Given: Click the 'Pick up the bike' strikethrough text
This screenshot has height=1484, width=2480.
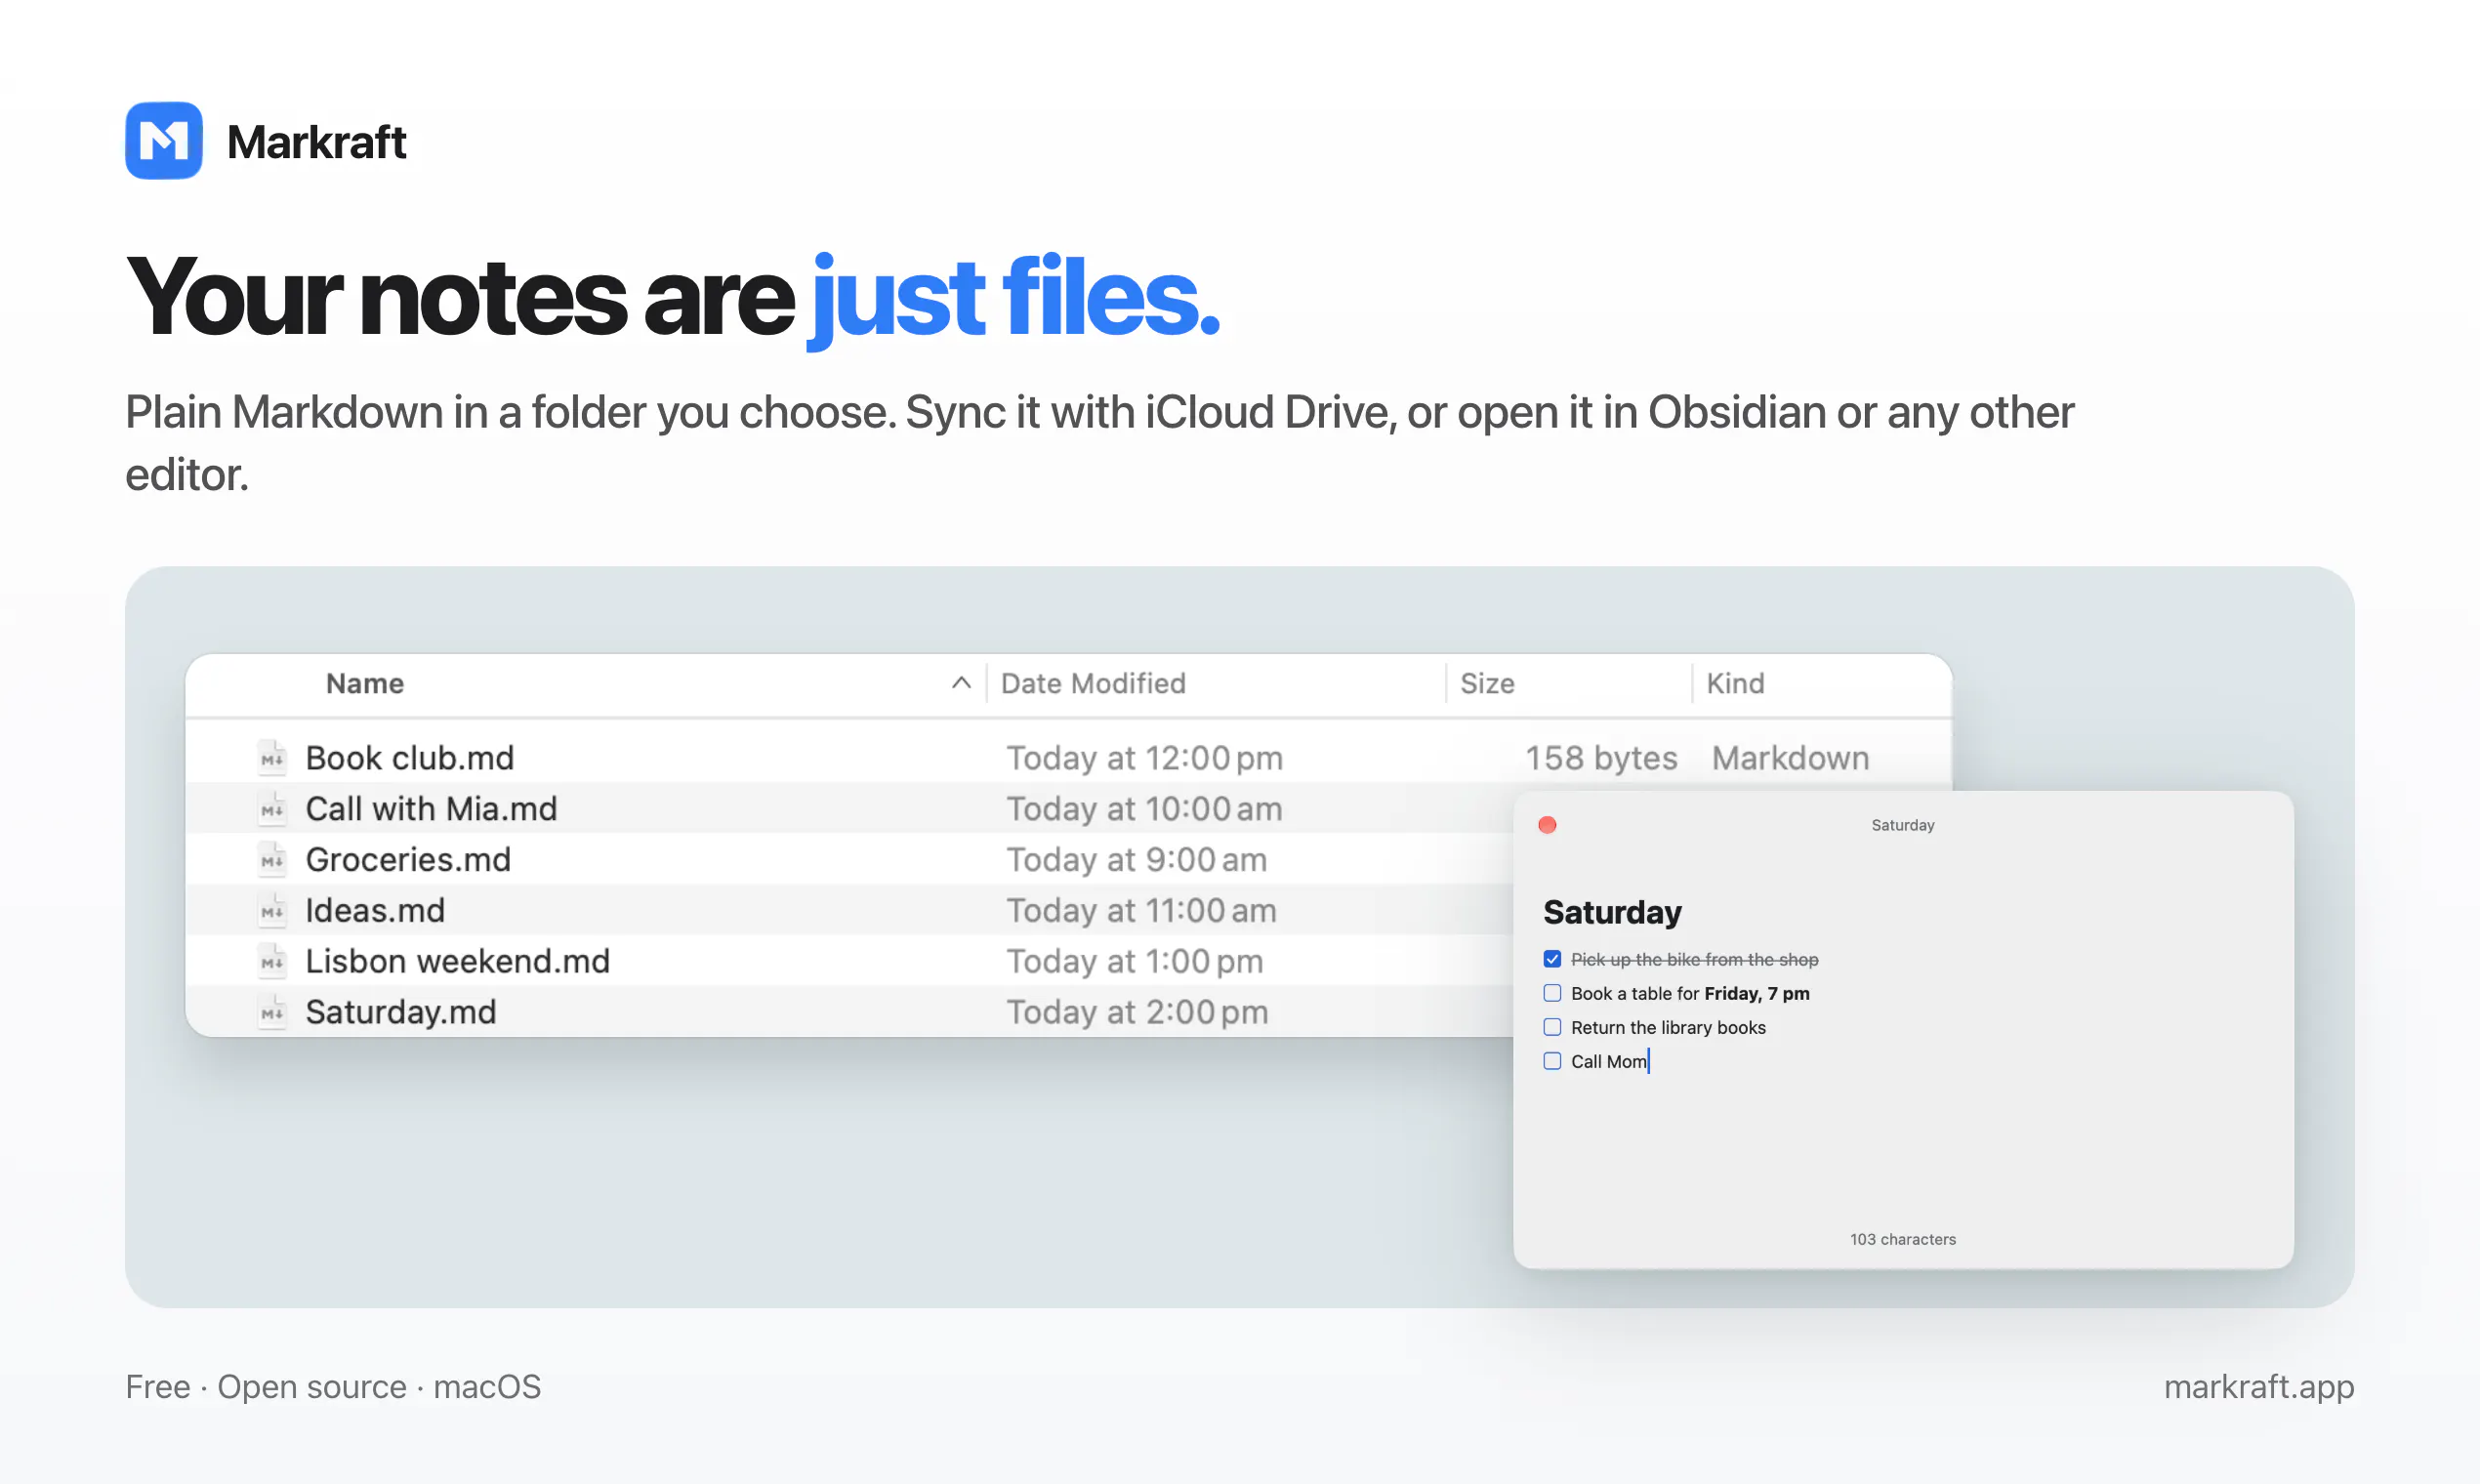Looking at the screenshot, I should tap(1694, 959).
